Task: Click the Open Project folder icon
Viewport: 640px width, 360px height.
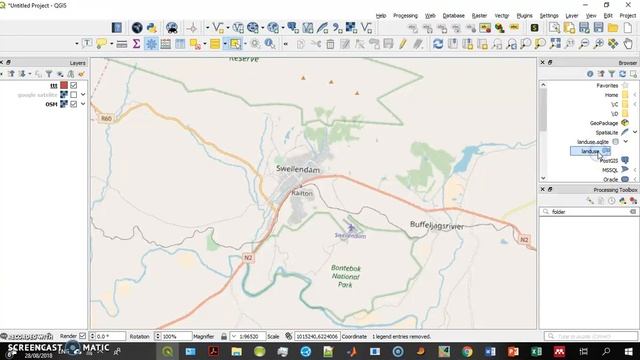Action: 613,28
